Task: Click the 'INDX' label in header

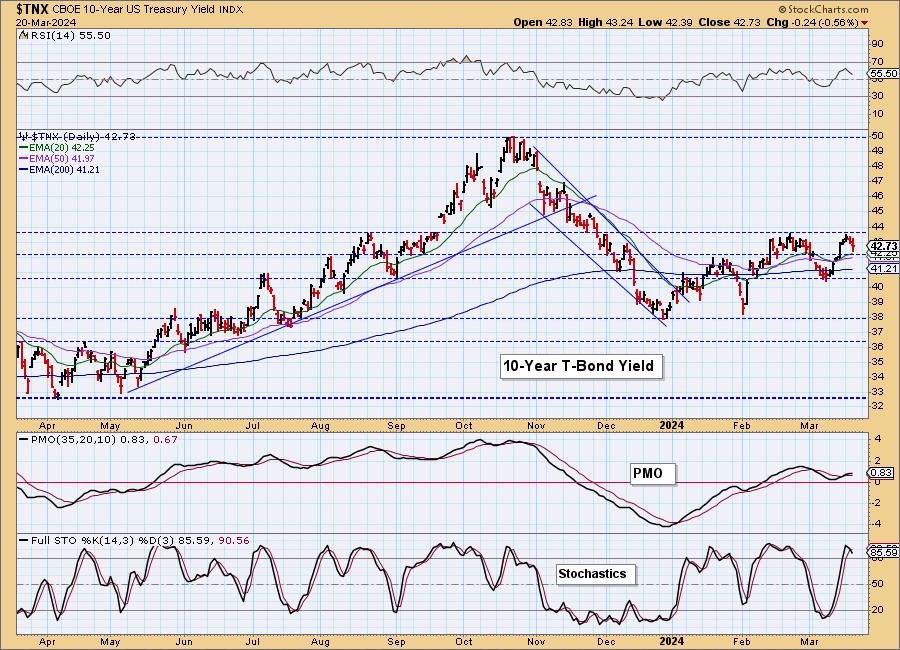Action: [x=231, y=10]
